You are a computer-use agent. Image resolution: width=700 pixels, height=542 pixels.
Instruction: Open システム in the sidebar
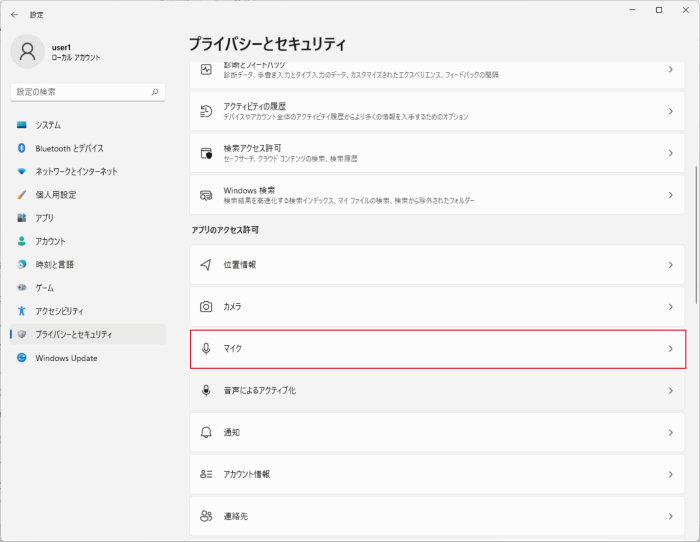[x=88, y=125]
